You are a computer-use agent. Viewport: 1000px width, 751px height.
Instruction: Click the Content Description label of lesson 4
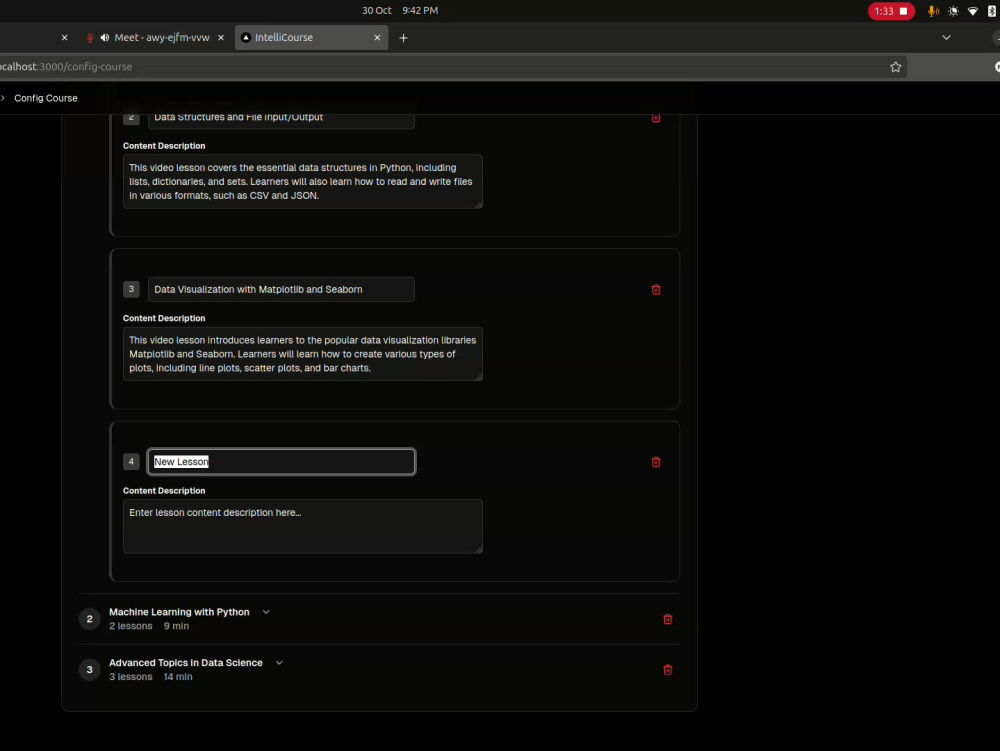coord(164,491)
